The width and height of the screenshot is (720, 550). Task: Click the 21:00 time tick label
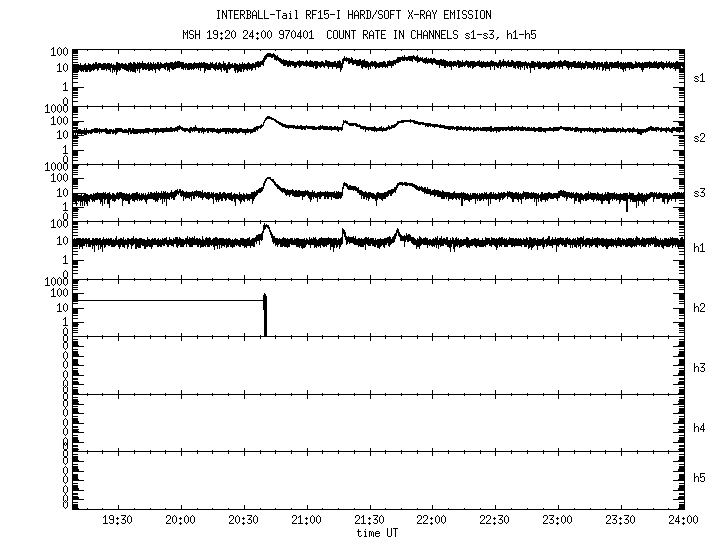coord(306,520)
